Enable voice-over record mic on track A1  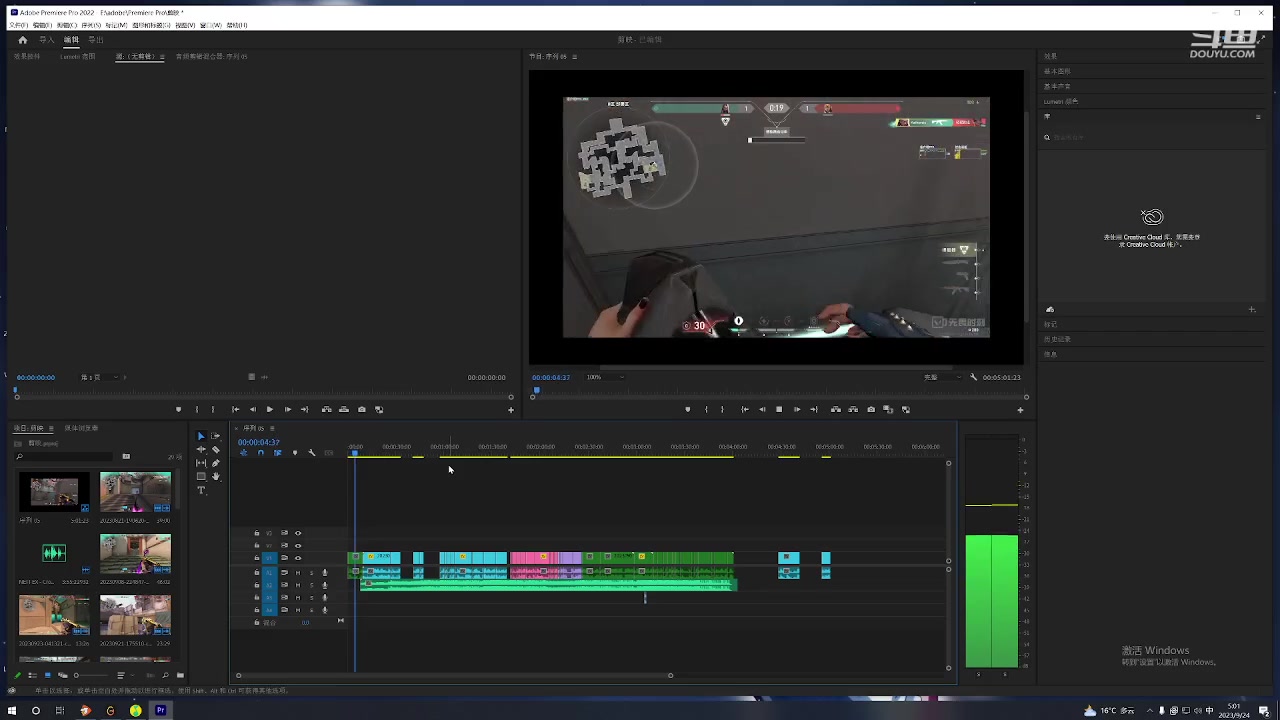tap(324, 573)
